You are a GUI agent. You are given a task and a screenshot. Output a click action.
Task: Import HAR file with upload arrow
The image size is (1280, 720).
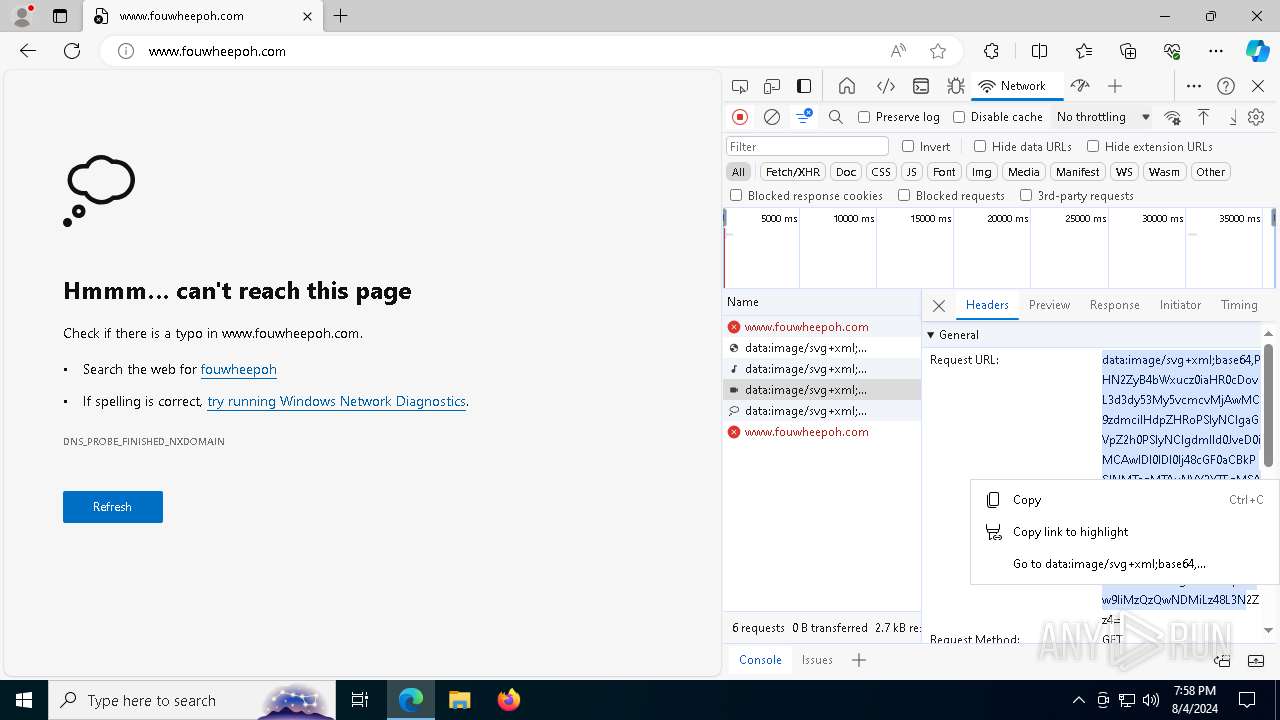click(1204, 117)
